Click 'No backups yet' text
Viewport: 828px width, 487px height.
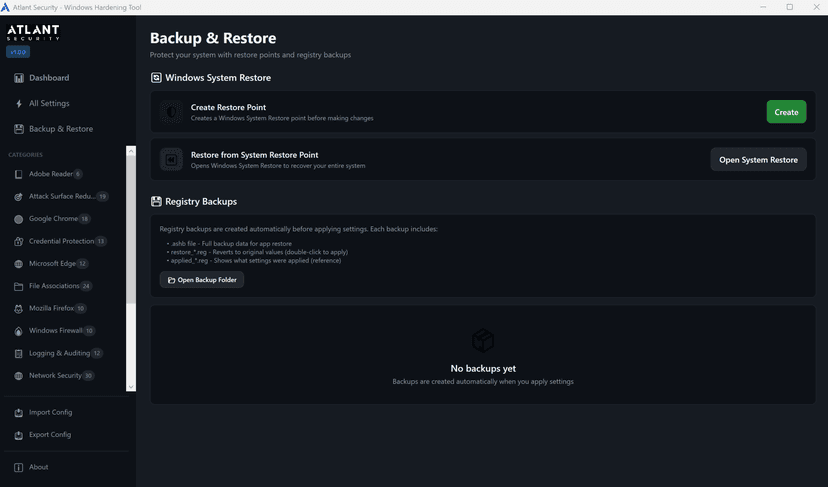(483, 368)
